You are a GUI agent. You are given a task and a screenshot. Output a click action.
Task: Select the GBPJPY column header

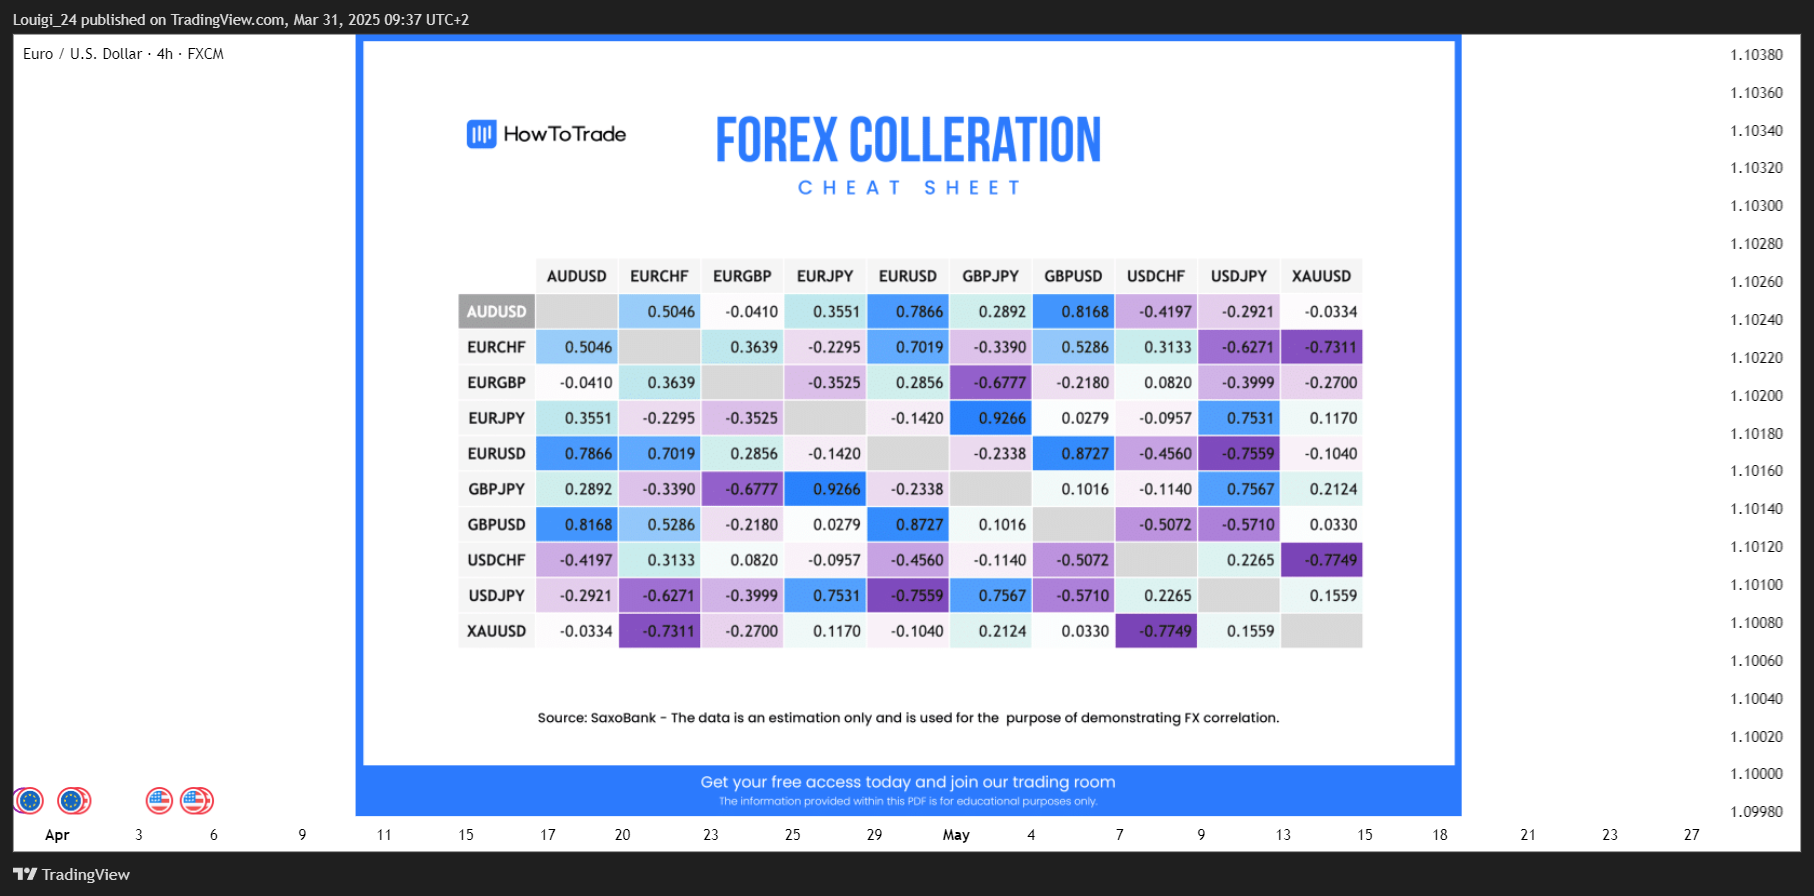[991, 276]
